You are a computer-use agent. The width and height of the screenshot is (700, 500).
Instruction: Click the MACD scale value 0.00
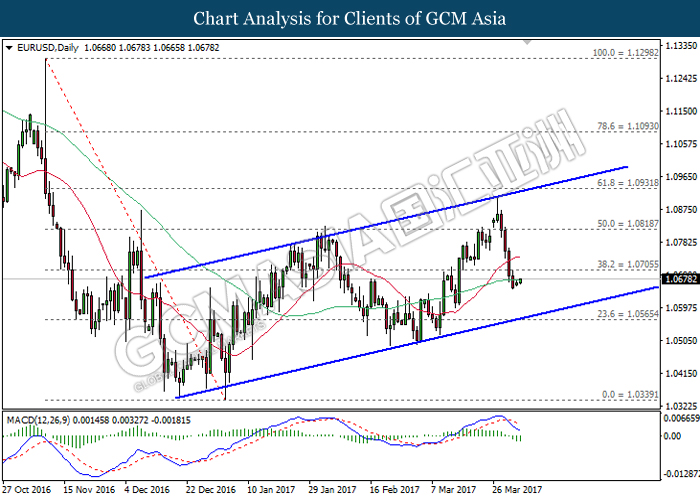(673, 436)
